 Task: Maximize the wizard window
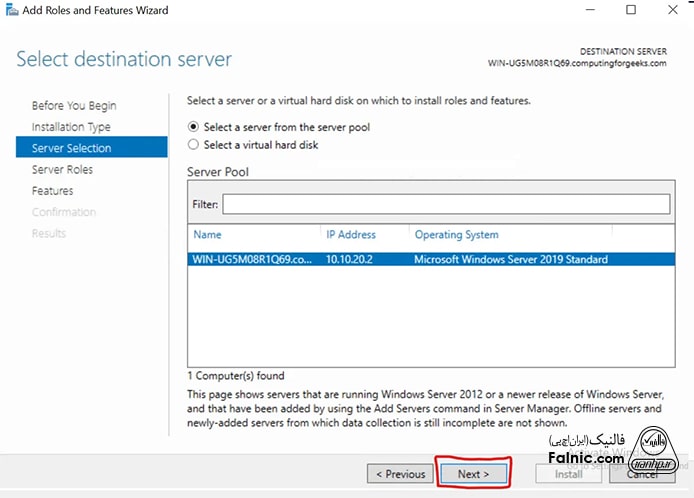click(x=631, y=10)
